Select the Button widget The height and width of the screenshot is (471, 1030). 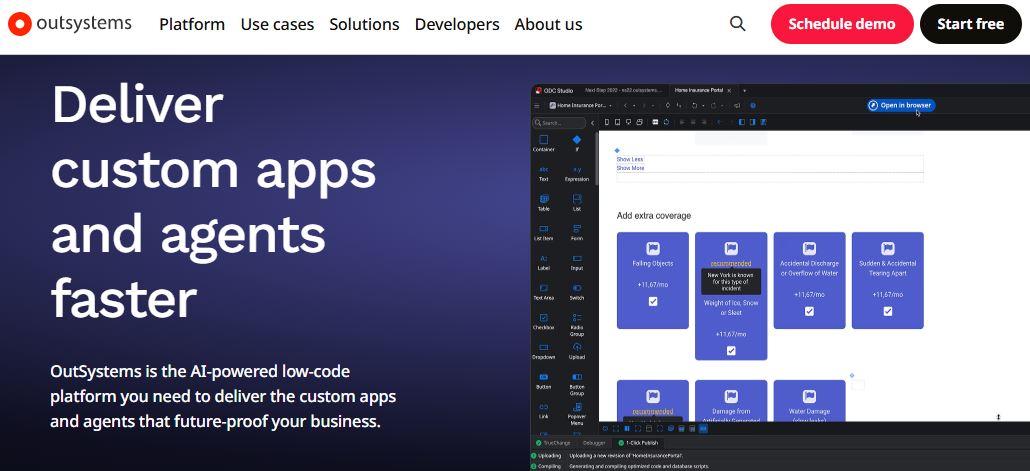coord(543,381)
